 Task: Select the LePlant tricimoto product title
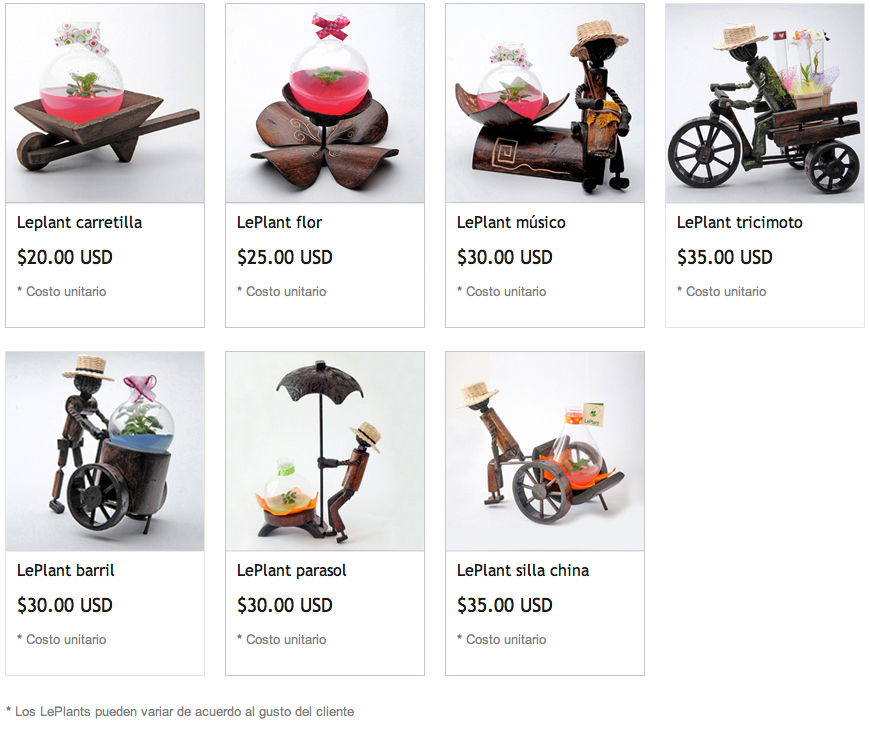[740, 223]
